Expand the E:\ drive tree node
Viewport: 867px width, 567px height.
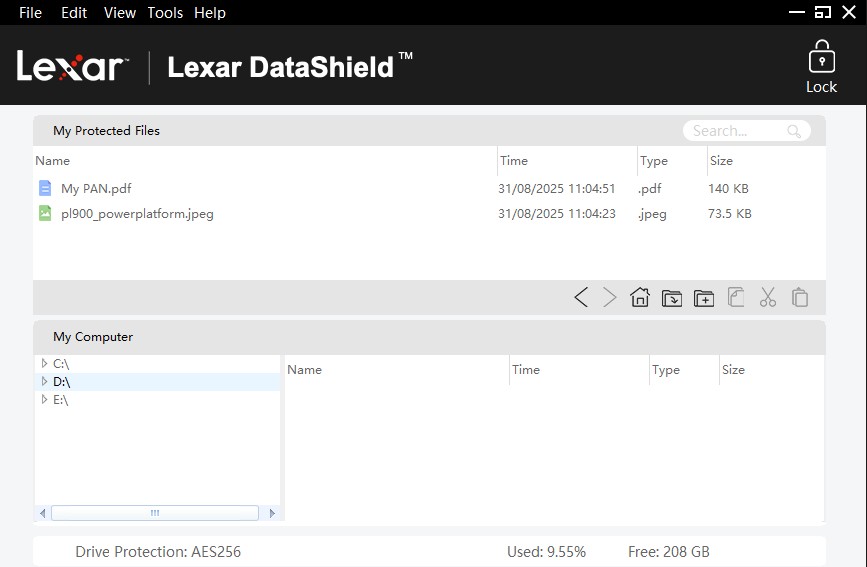[x=44, y=400]
